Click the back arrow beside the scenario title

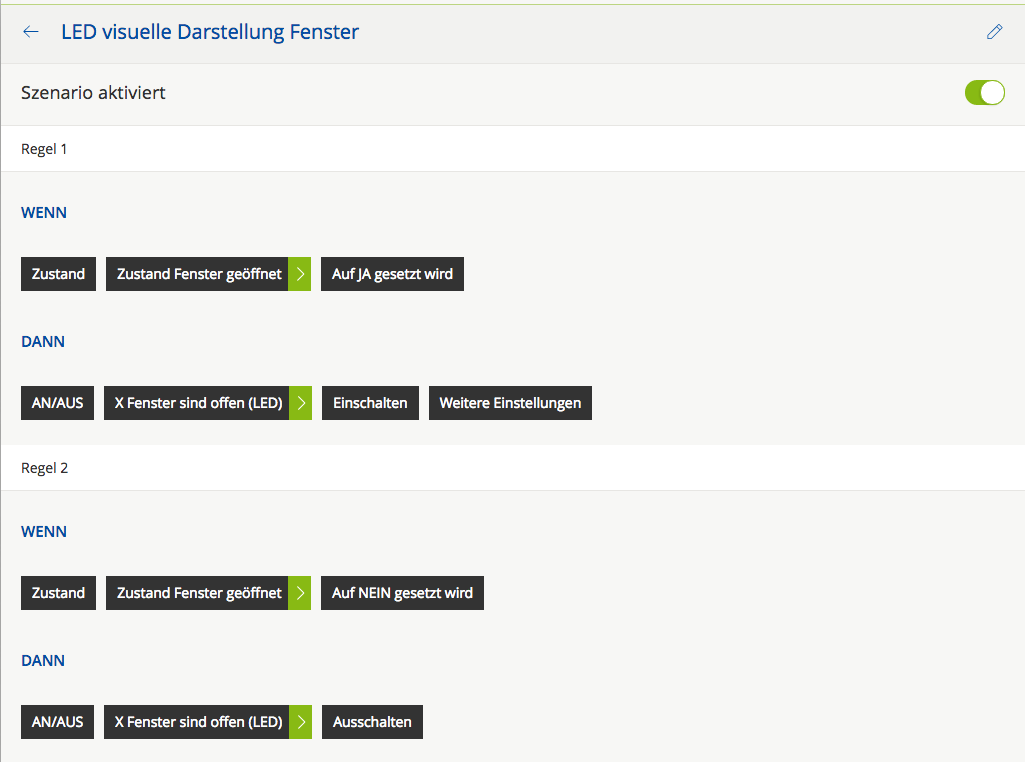[x=31, y=32]
